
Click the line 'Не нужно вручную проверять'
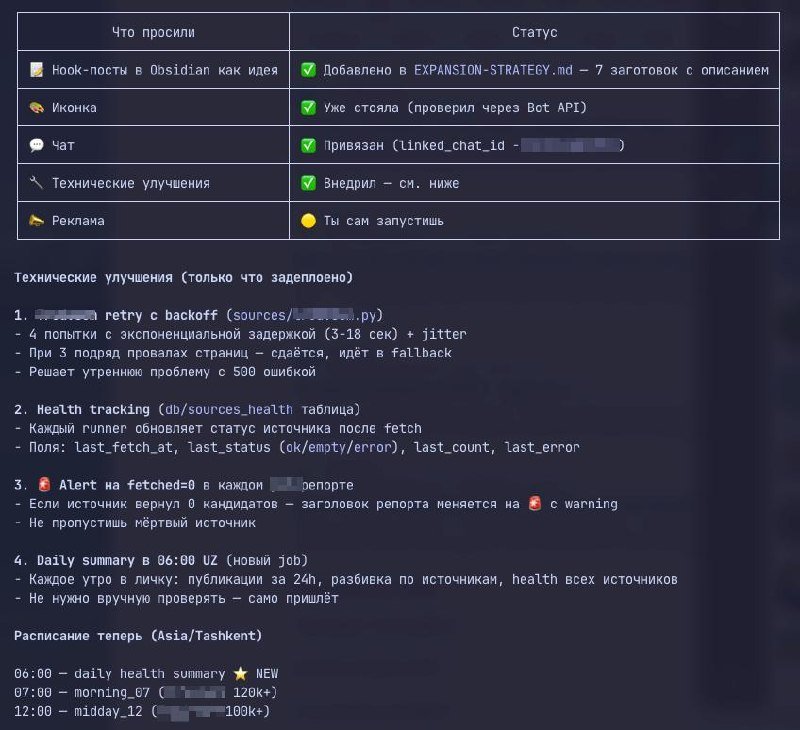tap(176, 598)
